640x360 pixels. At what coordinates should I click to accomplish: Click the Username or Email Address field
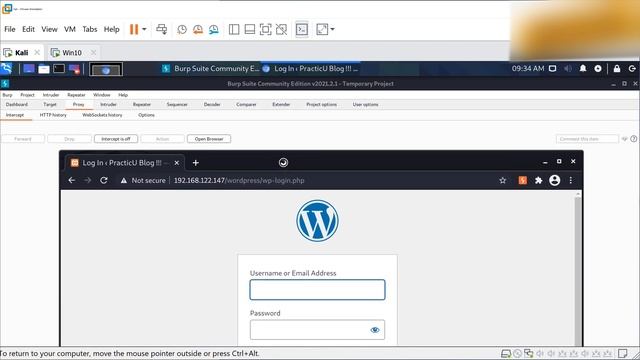[x=317, y=290]
